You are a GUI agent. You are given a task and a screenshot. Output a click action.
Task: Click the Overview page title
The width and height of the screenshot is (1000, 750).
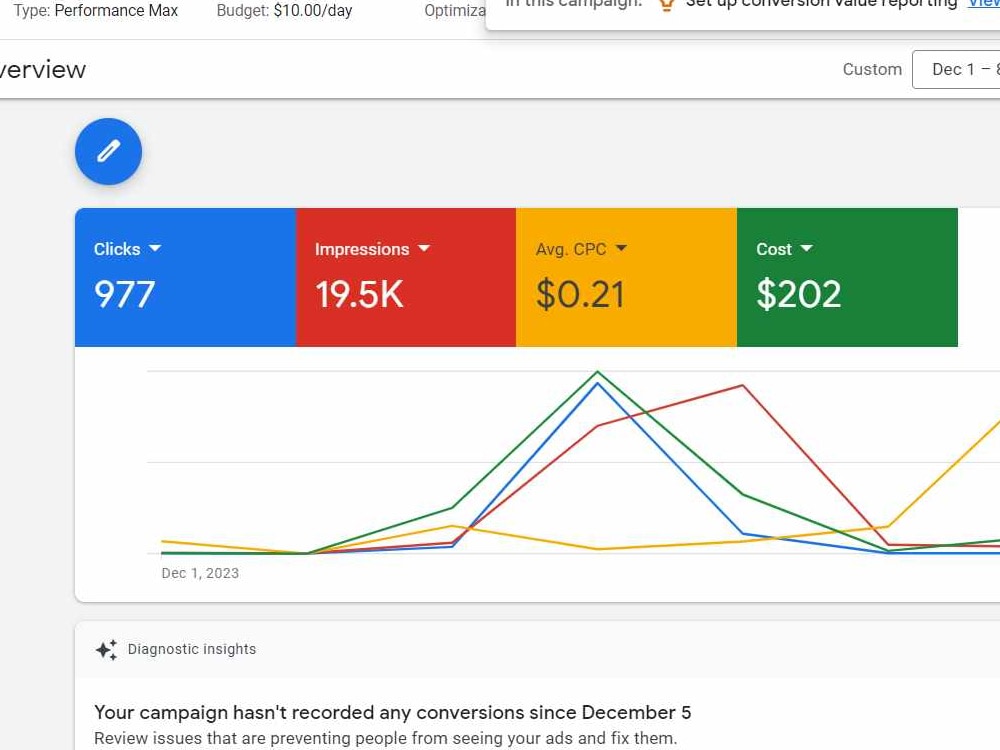coord(43,70)
